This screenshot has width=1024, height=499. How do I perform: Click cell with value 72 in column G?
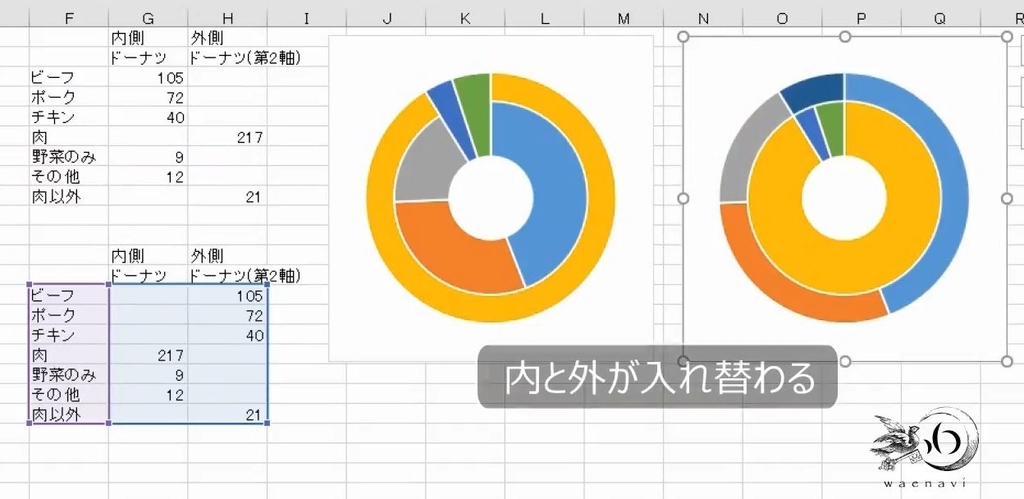pos(148,97)
